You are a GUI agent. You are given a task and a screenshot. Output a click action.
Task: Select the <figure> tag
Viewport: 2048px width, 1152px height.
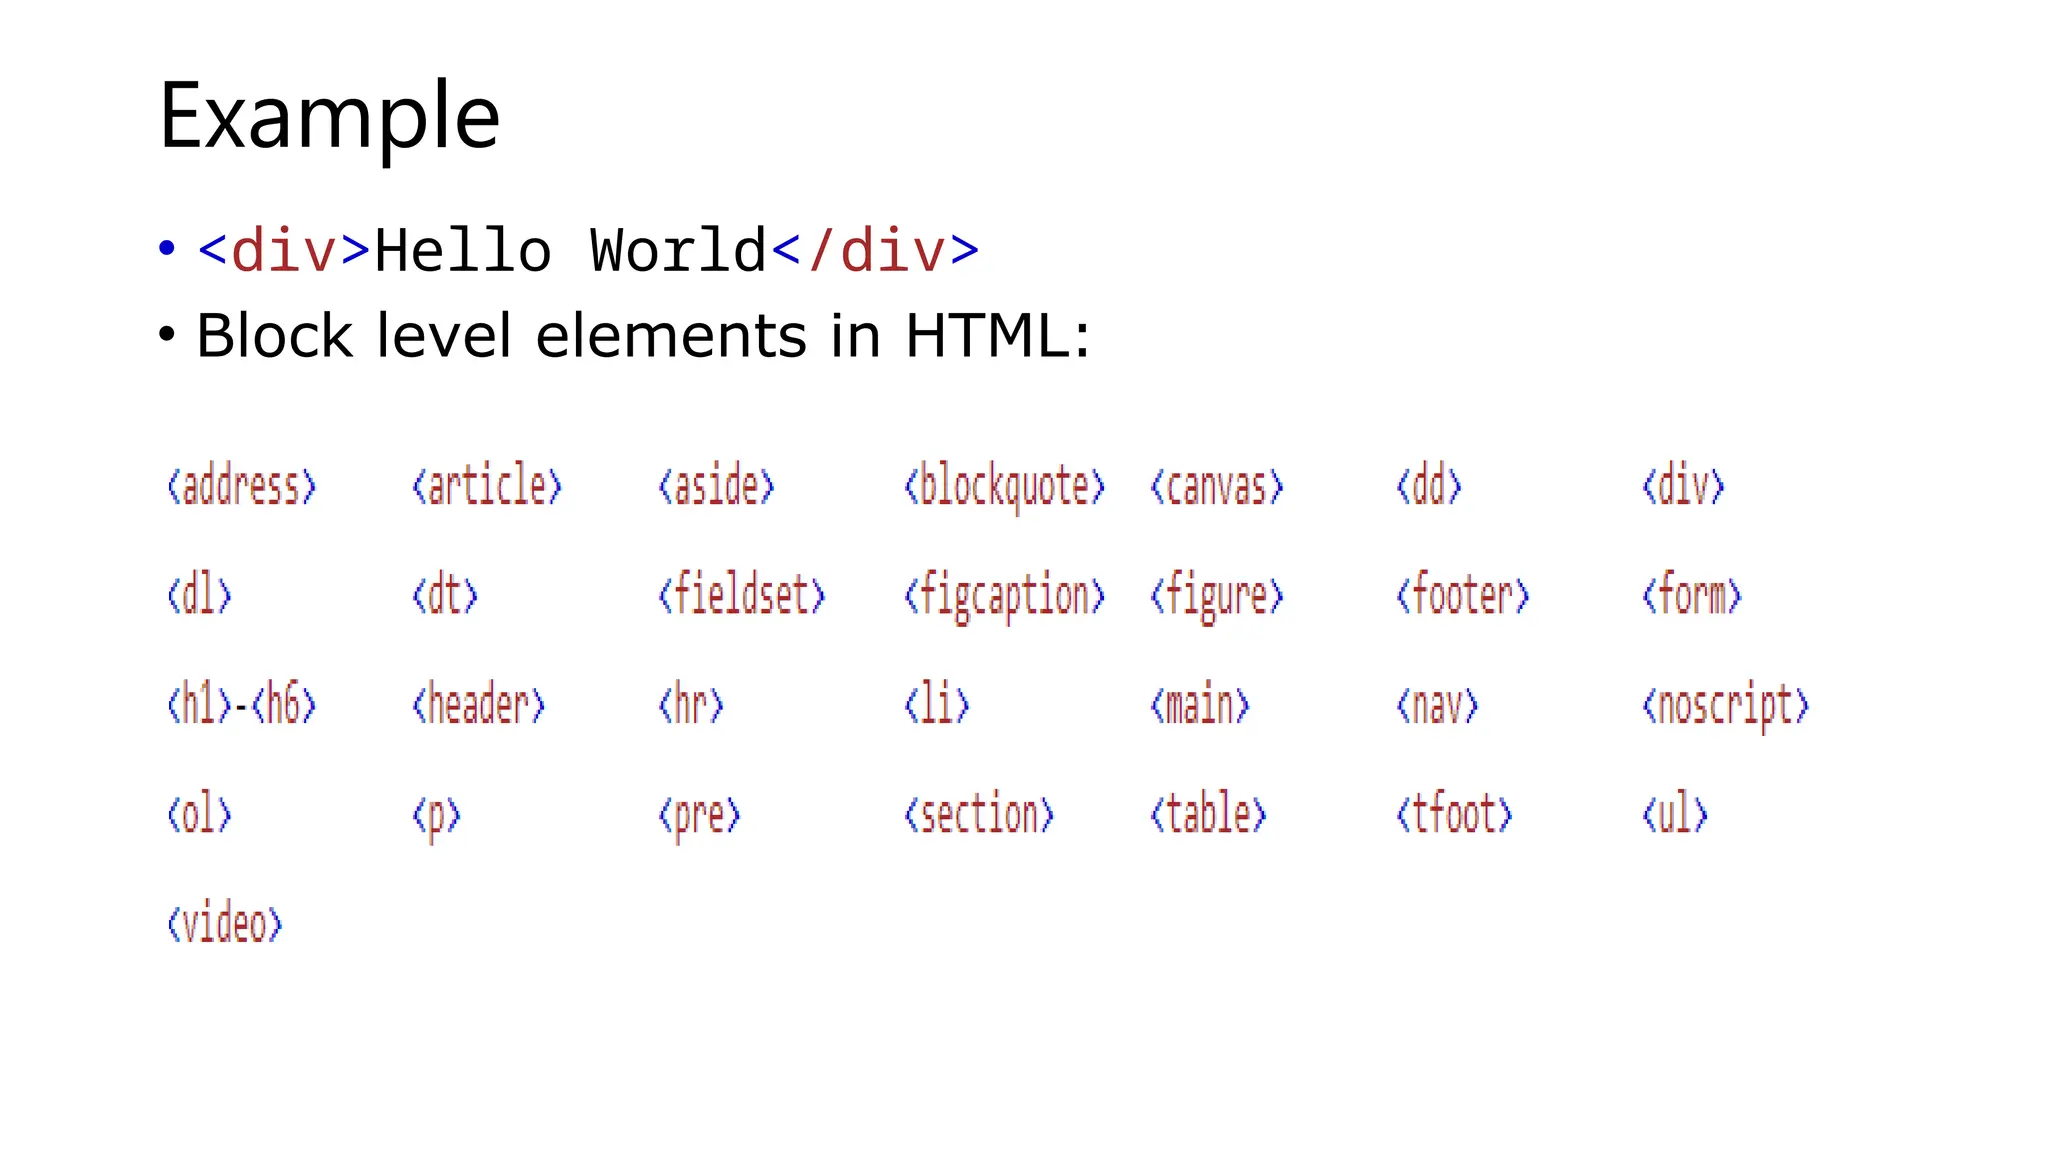(1216, 597)
